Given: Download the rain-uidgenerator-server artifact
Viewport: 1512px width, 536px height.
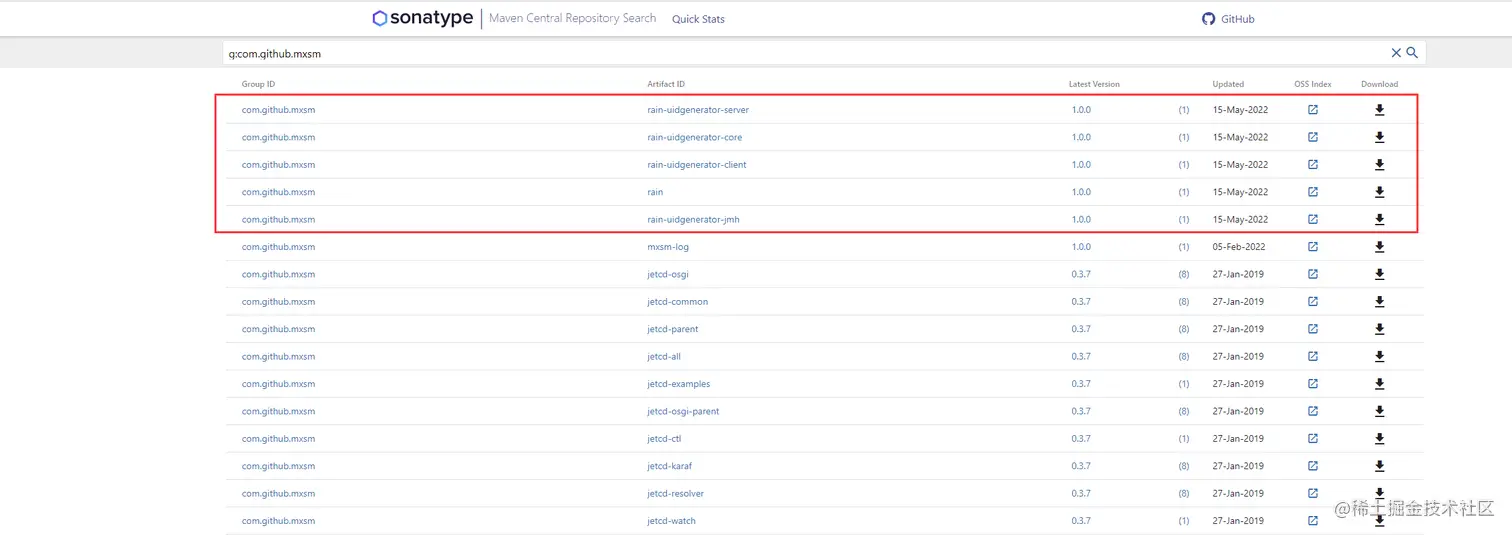Looking at the screenshot, I should click(x=1379, y=110).
